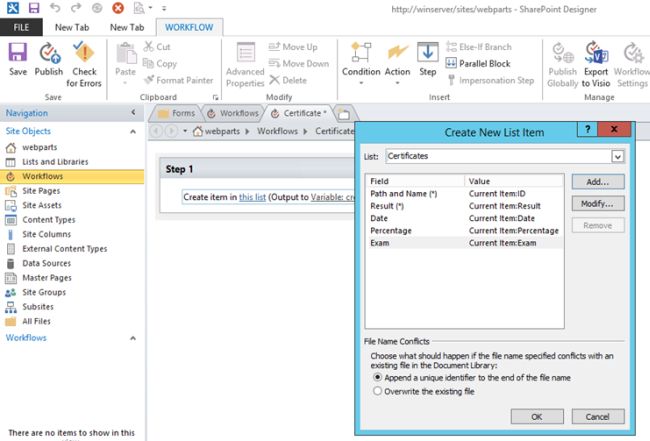Insert an Else-If Branch
The image size is (650, 441).
pyautogui.click(x=479, y=47)
